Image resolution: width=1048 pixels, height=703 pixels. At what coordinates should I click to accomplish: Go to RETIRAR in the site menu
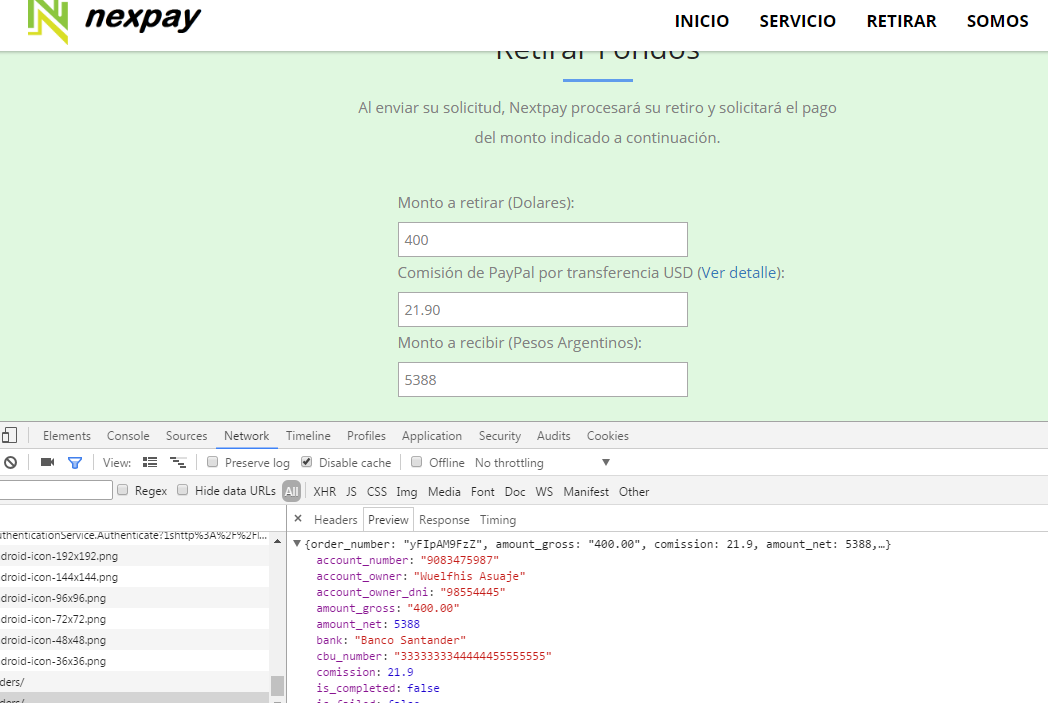pyautogui.click(x=902, y=21)
